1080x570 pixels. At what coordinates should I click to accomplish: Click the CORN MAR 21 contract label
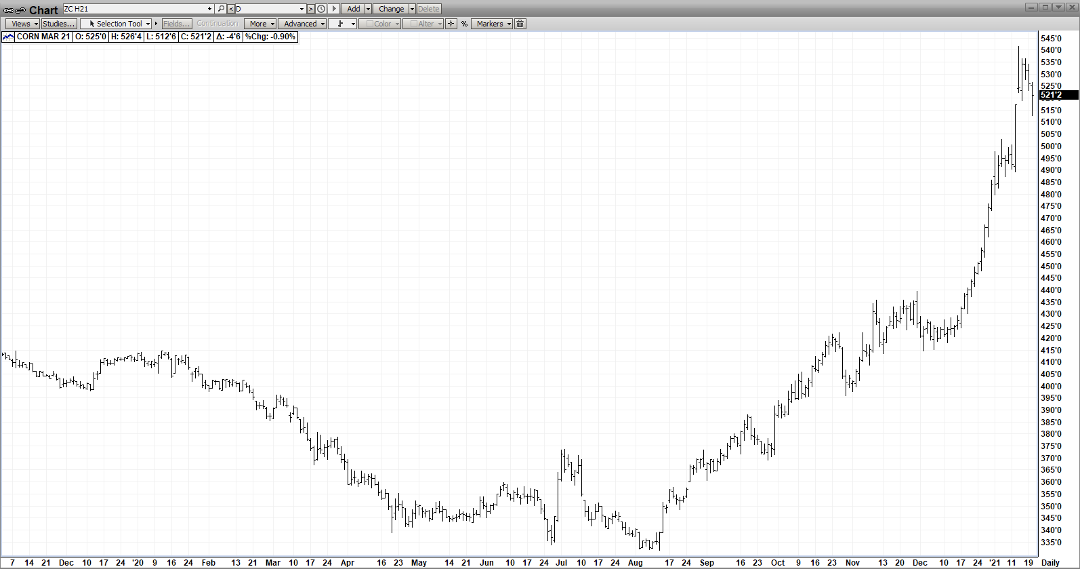(43, 36)
